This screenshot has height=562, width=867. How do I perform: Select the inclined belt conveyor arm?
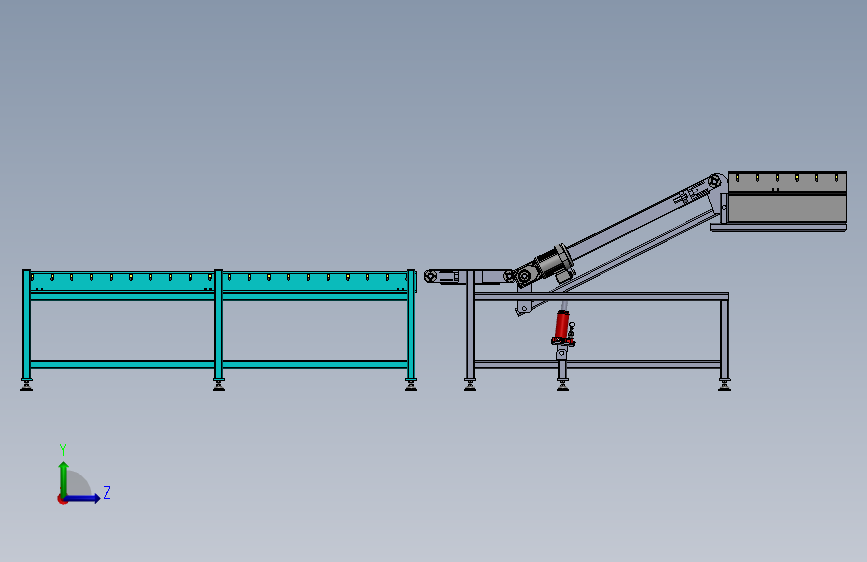click(x=643, y=225)
